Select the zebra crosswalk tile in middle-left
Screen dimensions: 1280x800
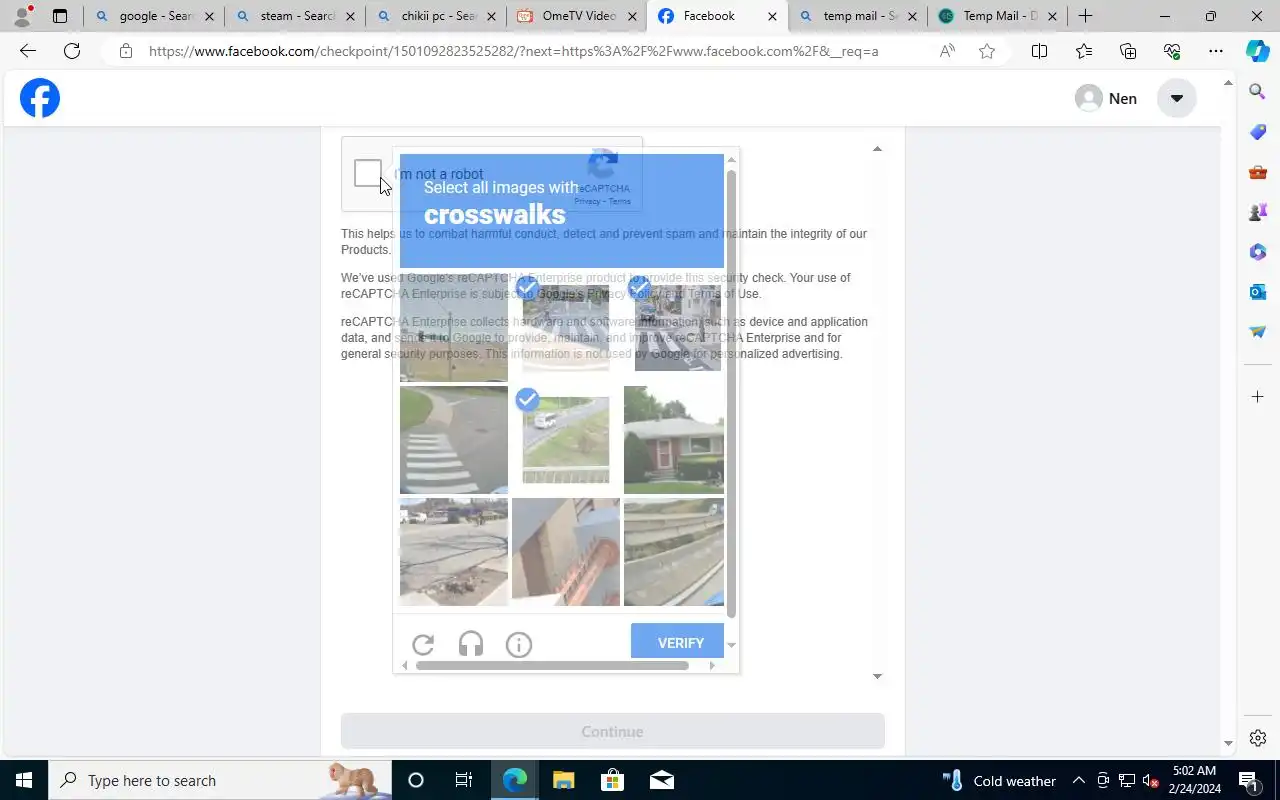click(x=454, y=440)
